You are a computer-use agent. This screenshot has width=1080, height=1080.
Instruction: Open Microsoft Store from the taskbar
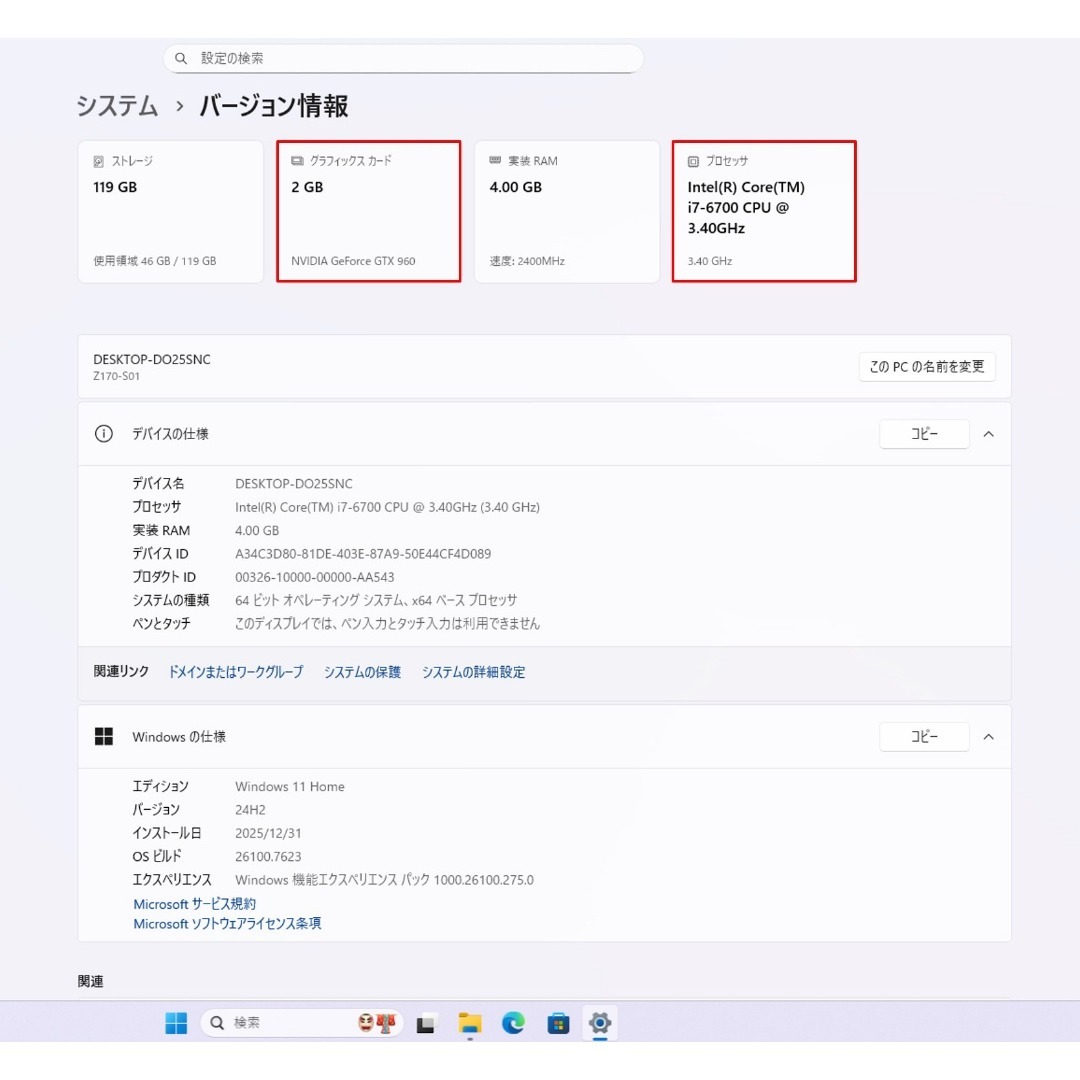557,1023
